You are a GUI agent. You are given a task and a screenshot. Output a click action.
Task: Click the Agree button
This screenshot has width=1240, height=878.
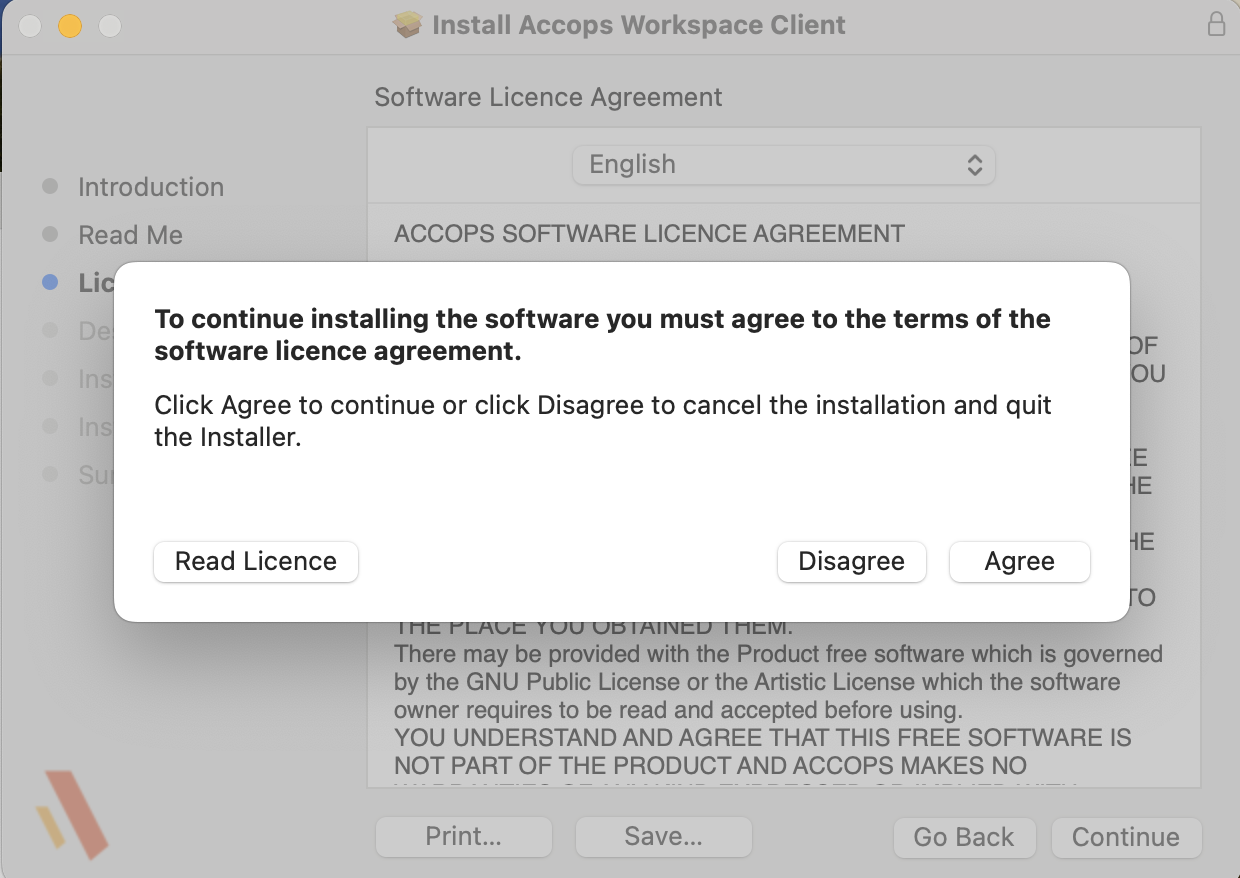coord(1019,561)
